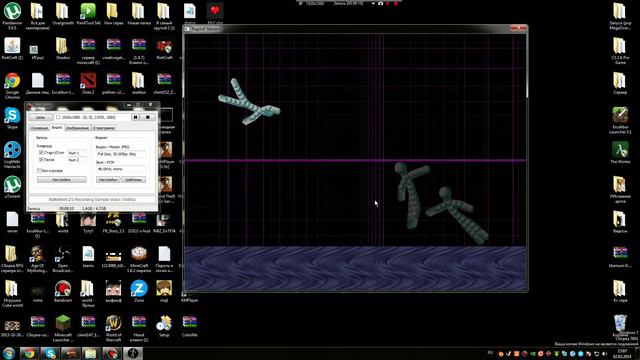
Task: Open Skype from the taskbar
Action: coord(50,353)
